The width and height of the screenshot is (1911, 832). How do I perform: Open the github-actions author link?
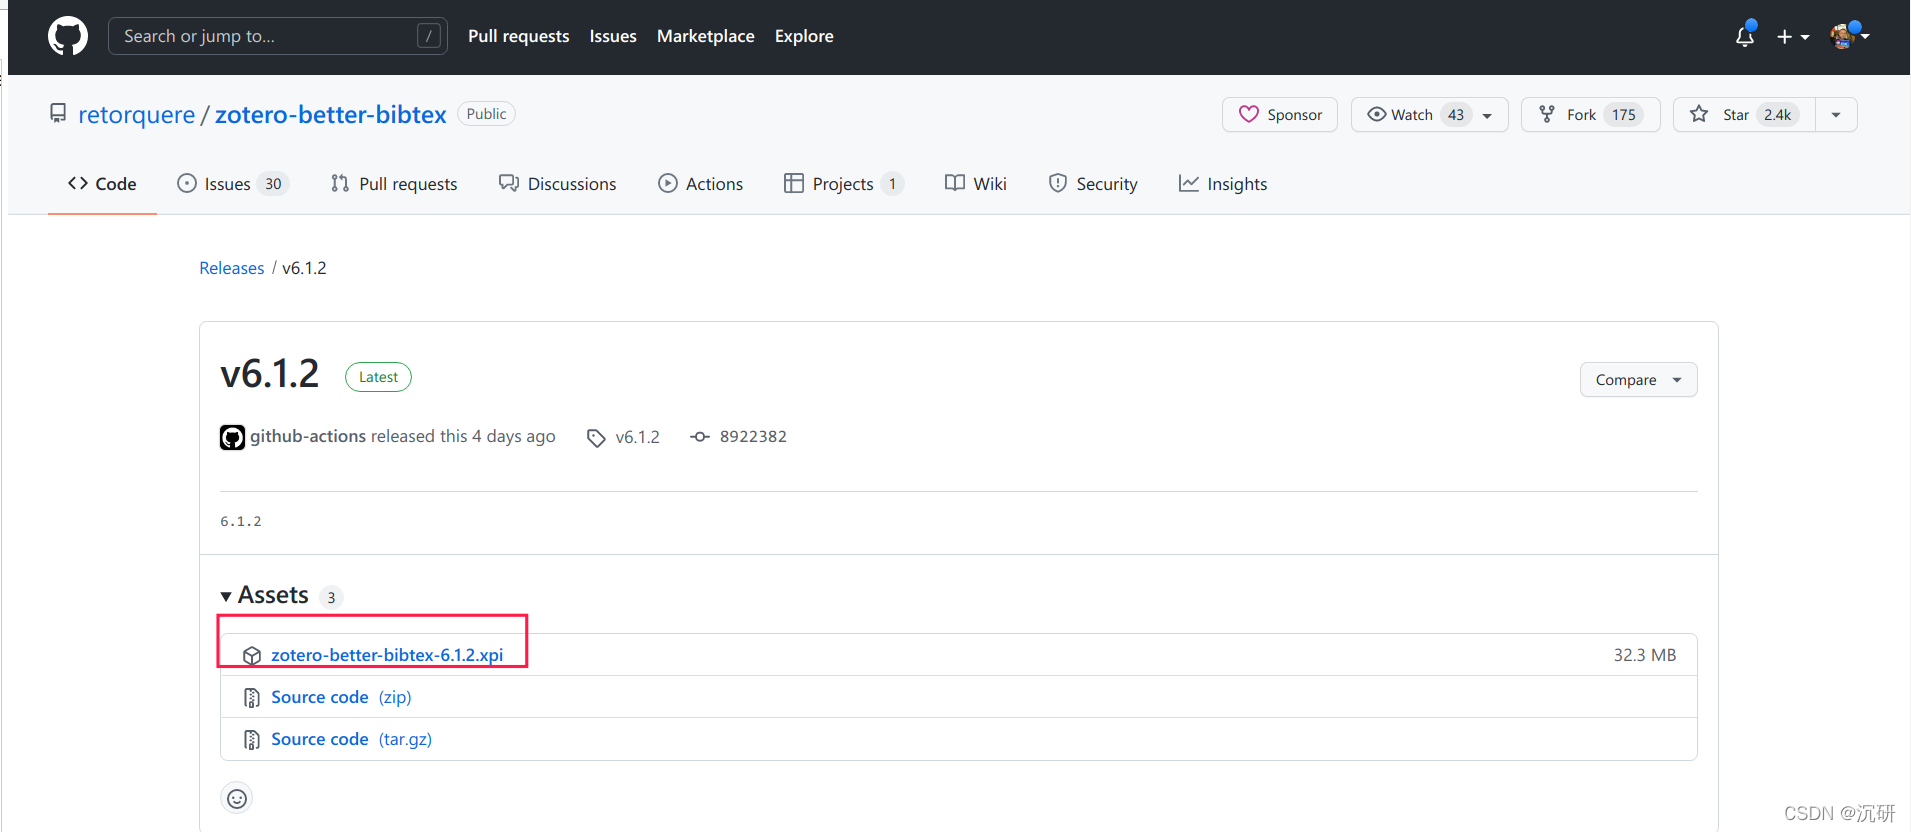click(308, 436)
